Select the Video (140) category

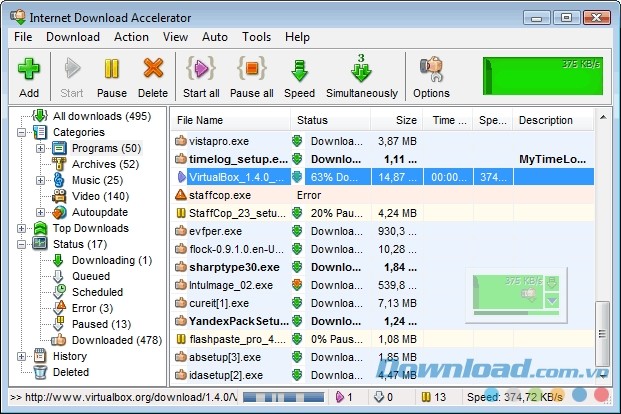(x=101, y=196)
